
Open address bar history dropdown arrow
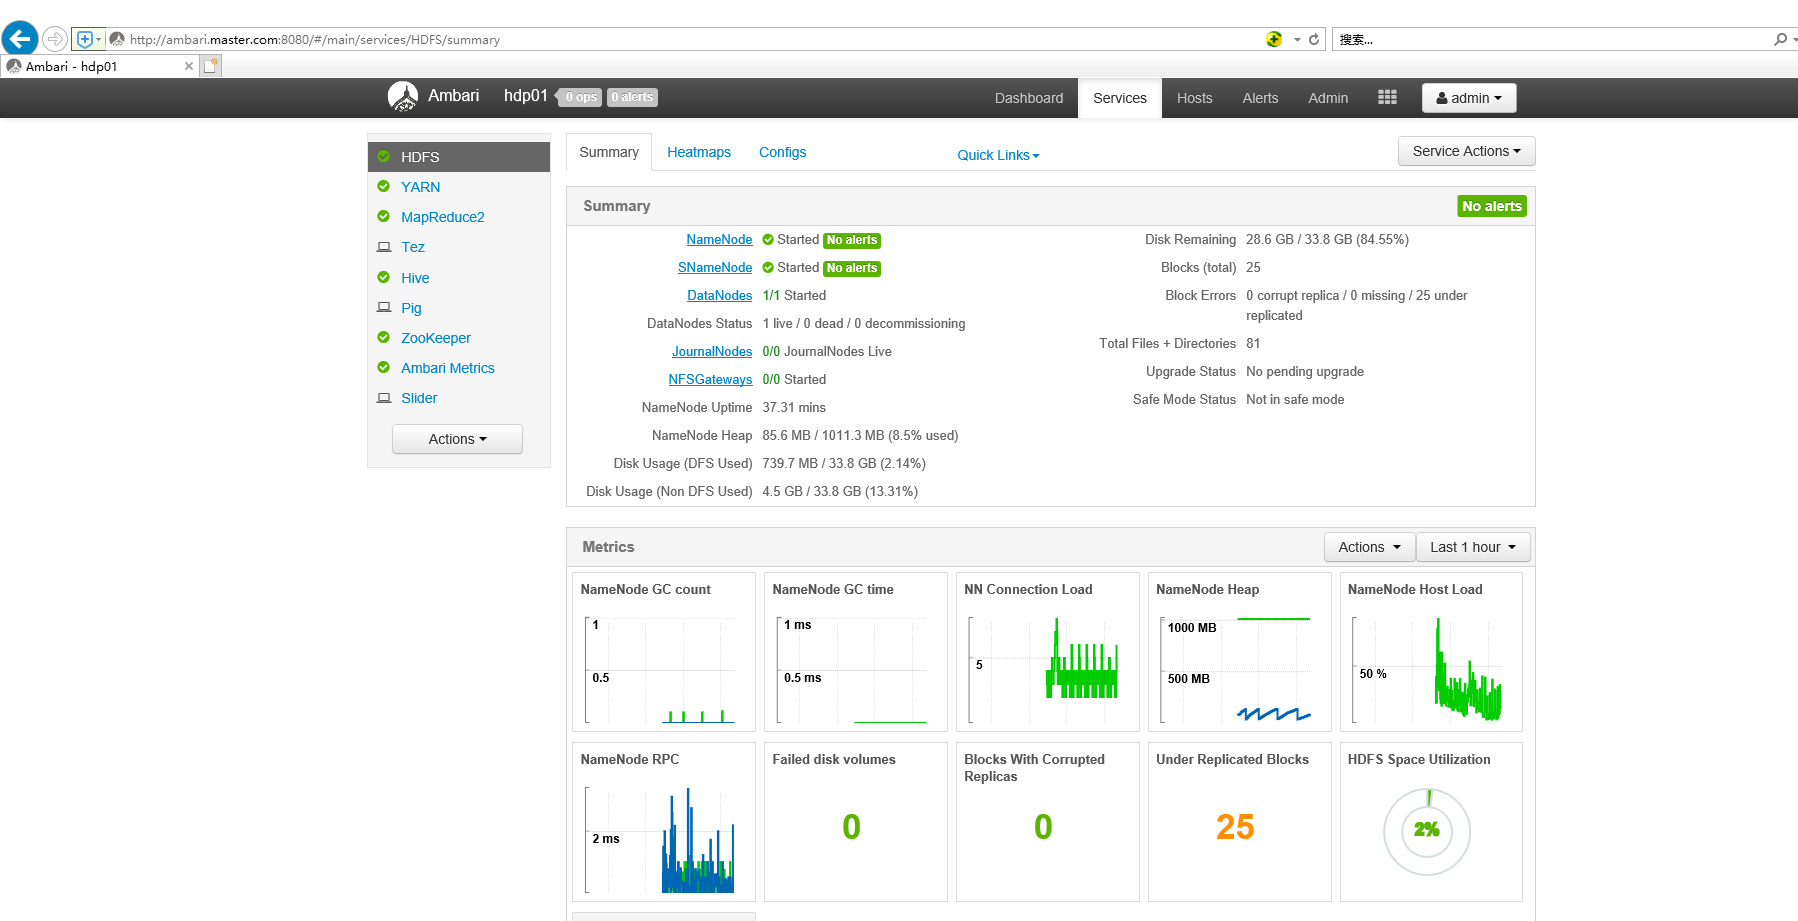pos(1297,40)
